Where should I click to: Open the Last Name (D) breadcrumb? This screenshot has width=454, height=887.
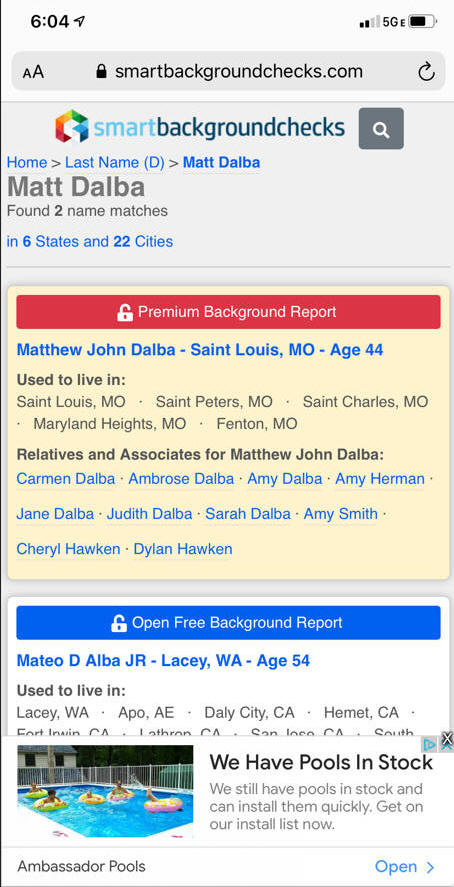coord(115,162)
